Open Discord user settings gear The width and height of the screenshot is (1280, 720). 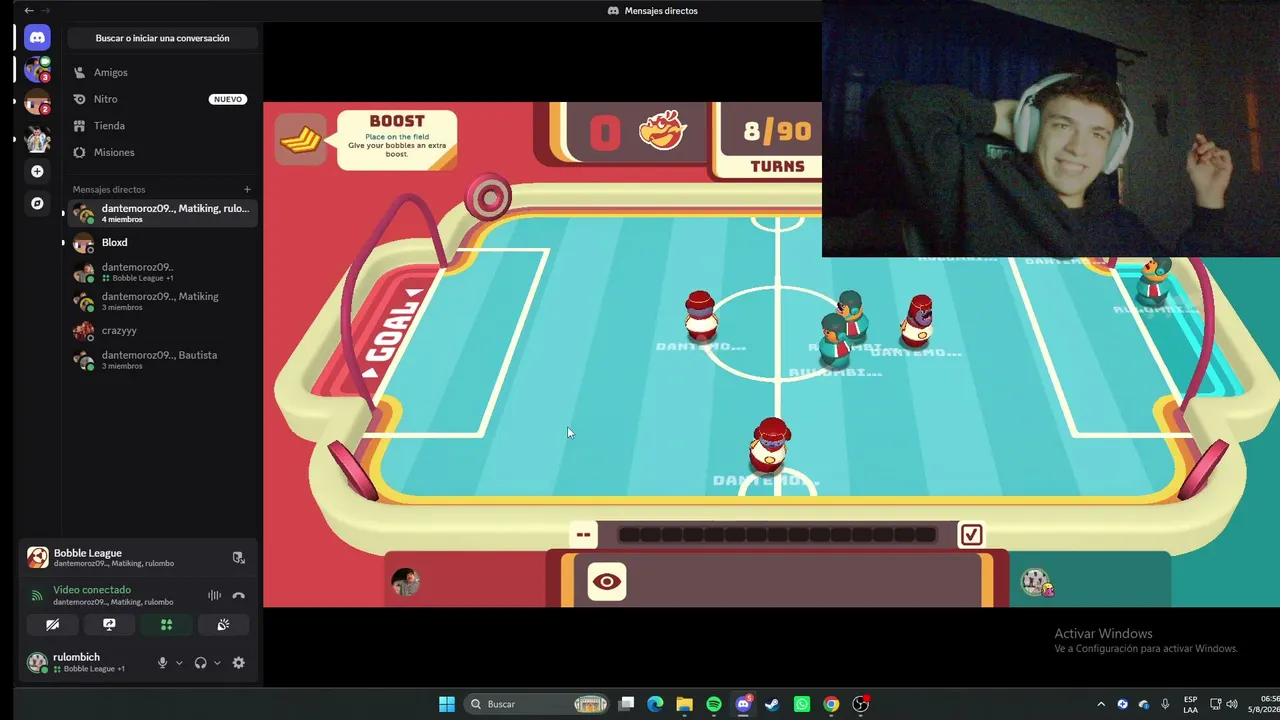[x=238, y=663]
